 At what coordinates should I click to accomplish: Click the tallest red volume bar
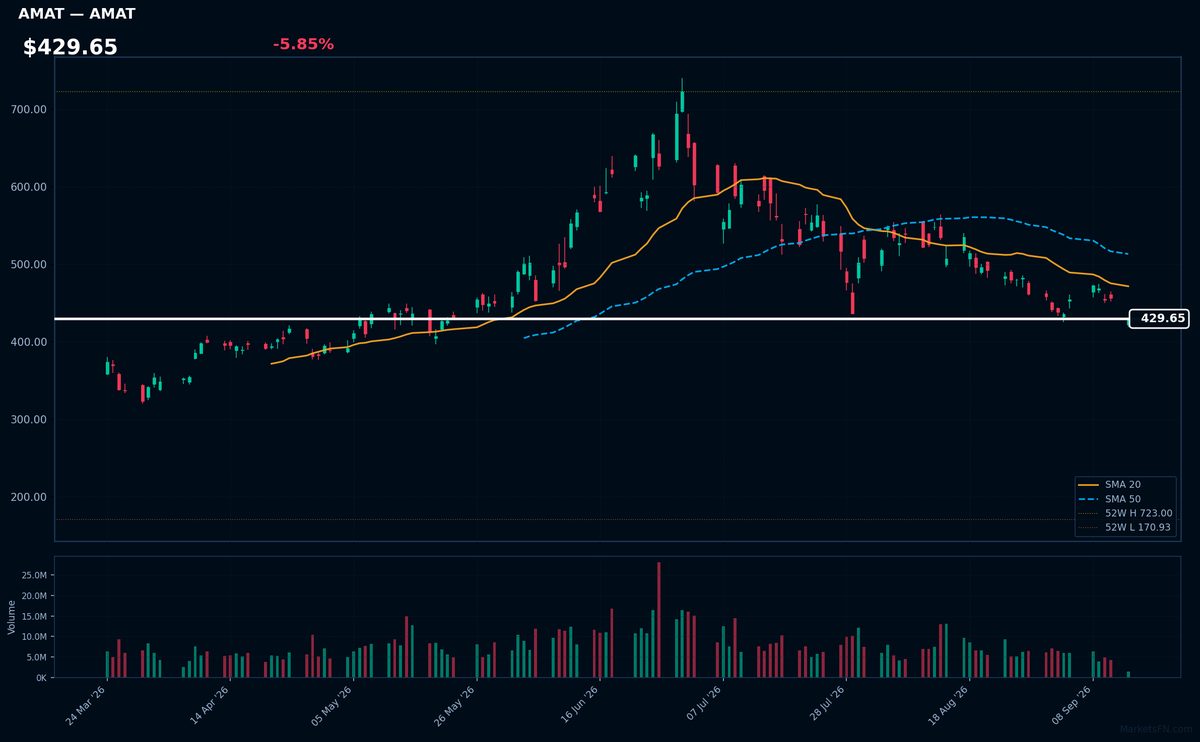pyautogui.click(x=659, y=620)
